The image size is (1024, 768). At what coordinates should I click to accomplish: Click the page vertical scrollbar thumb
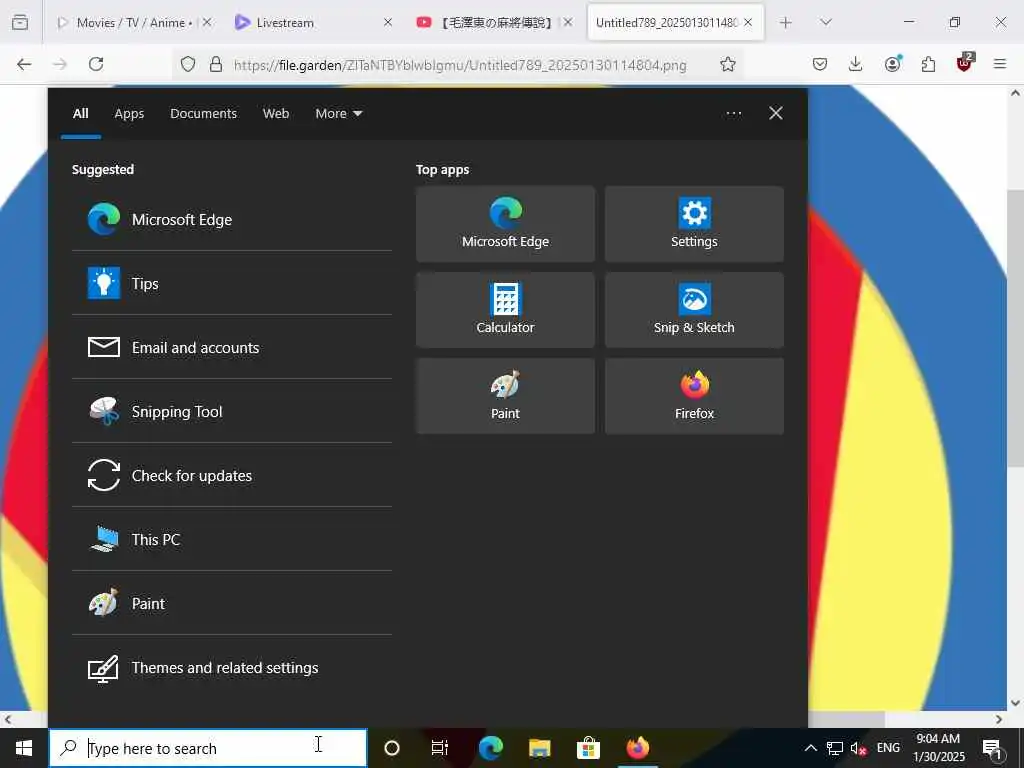tap(1015, 327)
